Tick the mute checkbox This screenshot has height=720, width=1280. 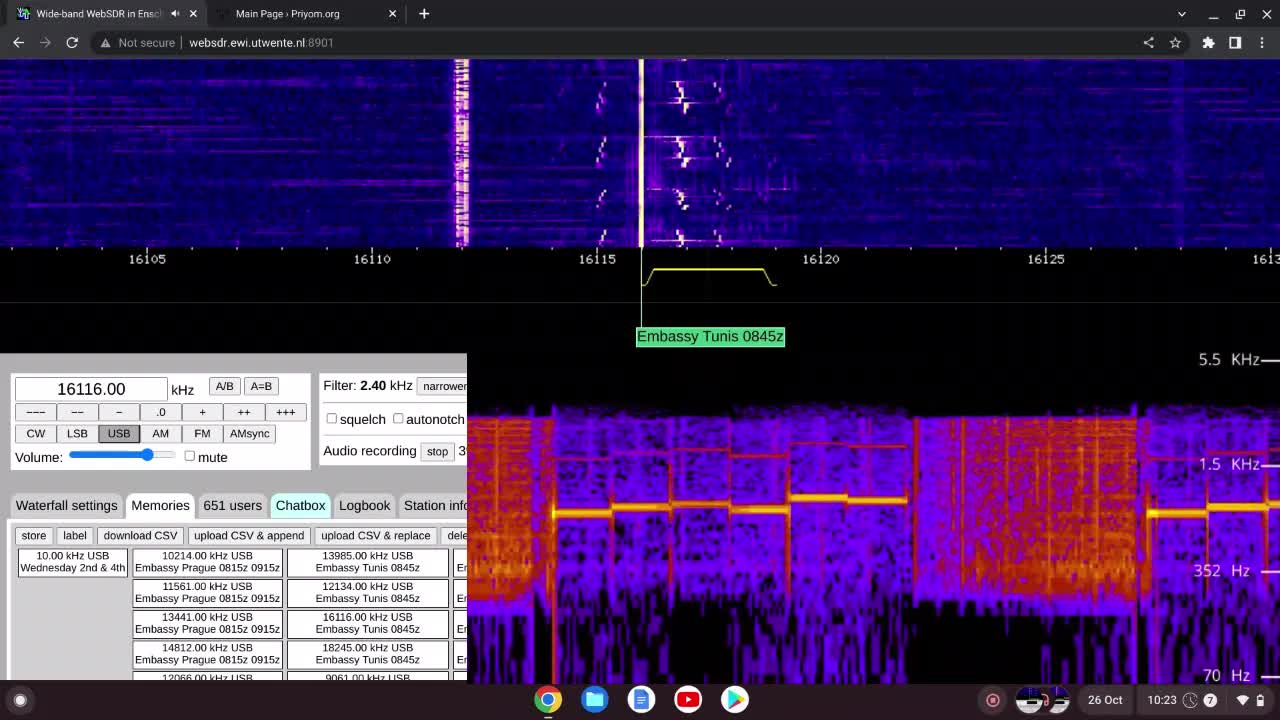pyautogui.click(x=189, y=456)
